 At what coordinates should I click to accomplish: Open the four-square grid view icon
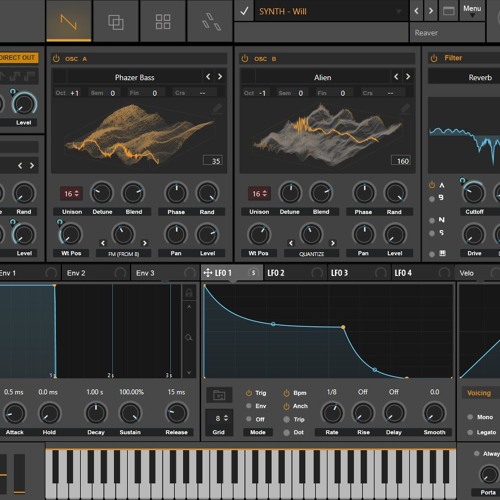163,22
